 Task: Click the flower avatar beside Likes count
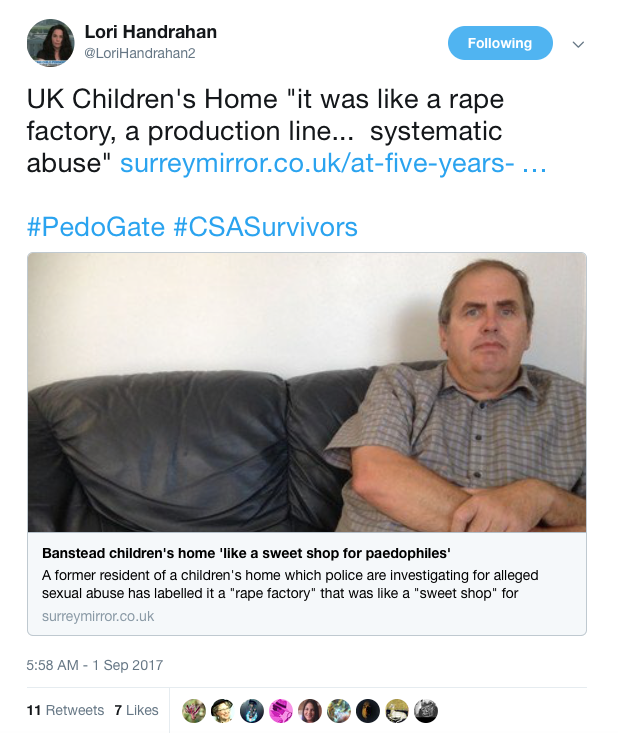[x=194, y=710]
